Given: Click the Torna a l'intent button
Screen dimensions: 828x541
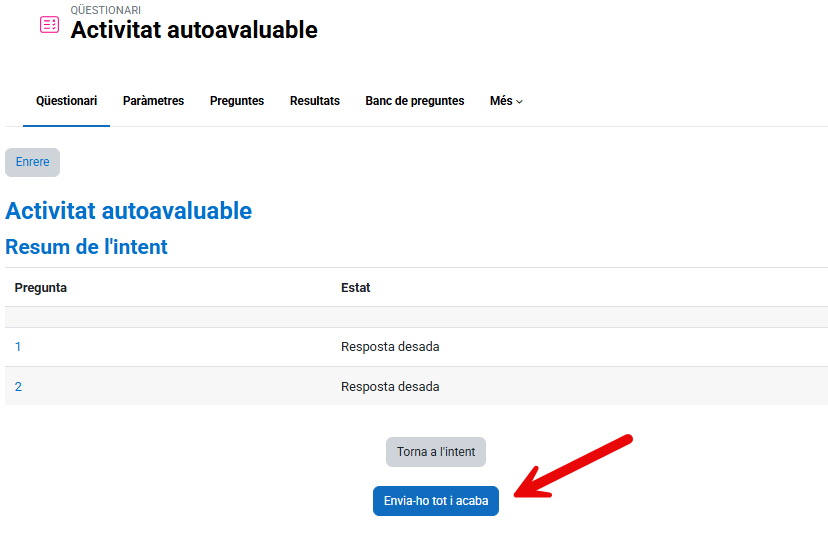Looking at the screenshot, I should pos(436,452).
